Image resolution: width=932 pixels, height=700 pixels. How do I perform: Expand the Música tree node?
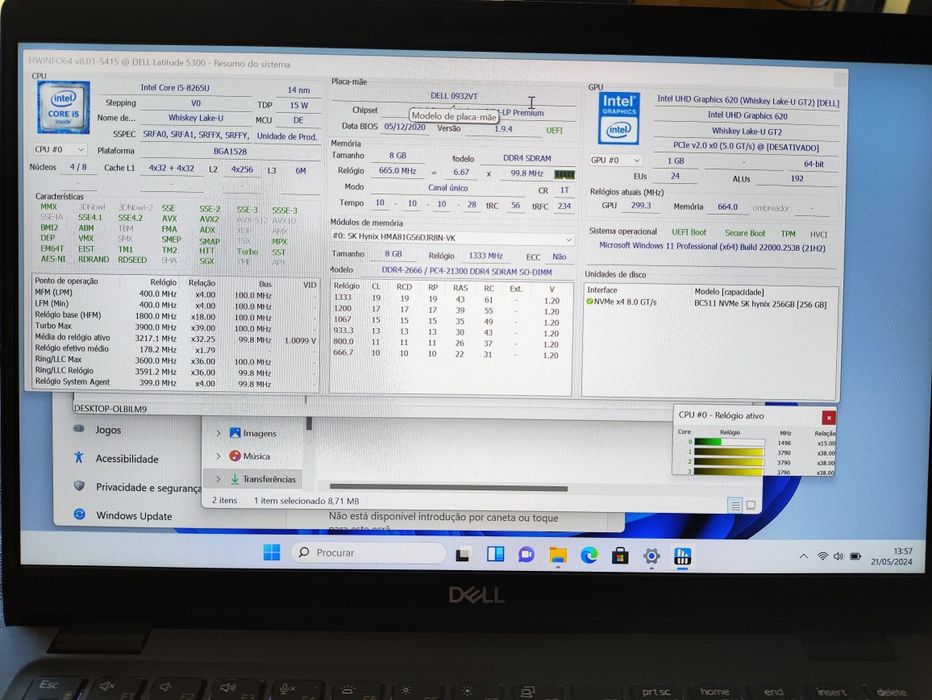pyautogui.click(x=218, y=456)
